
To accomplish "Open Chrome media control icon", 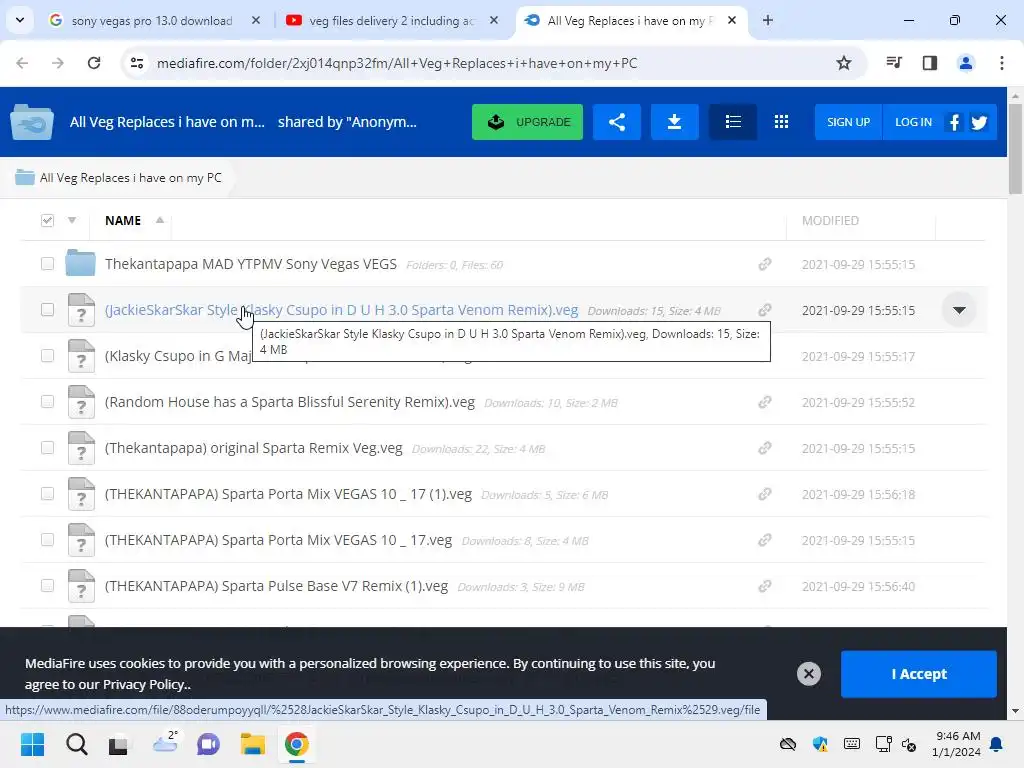I will (894, 63).
